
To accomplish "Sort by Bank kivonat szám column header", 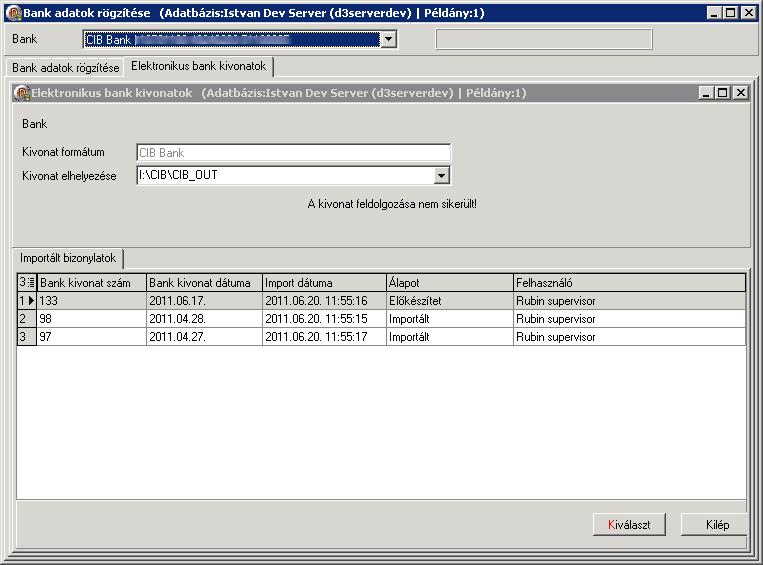I will coord(91,283).
